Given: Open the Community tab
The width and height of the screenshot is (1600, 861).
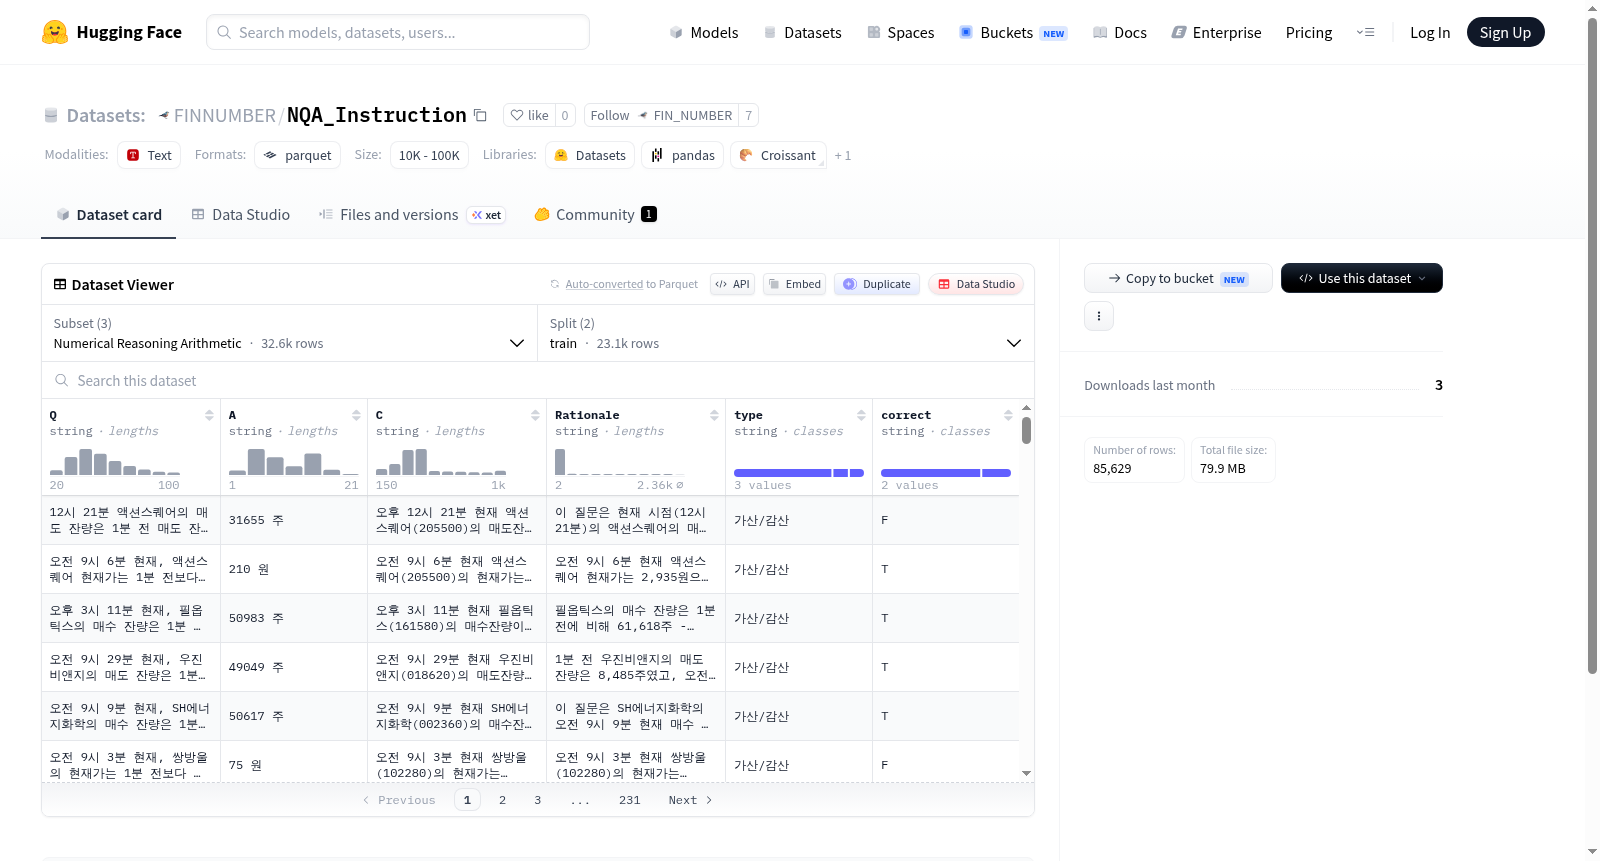Looking at the screenshot, I should (596, 214).
